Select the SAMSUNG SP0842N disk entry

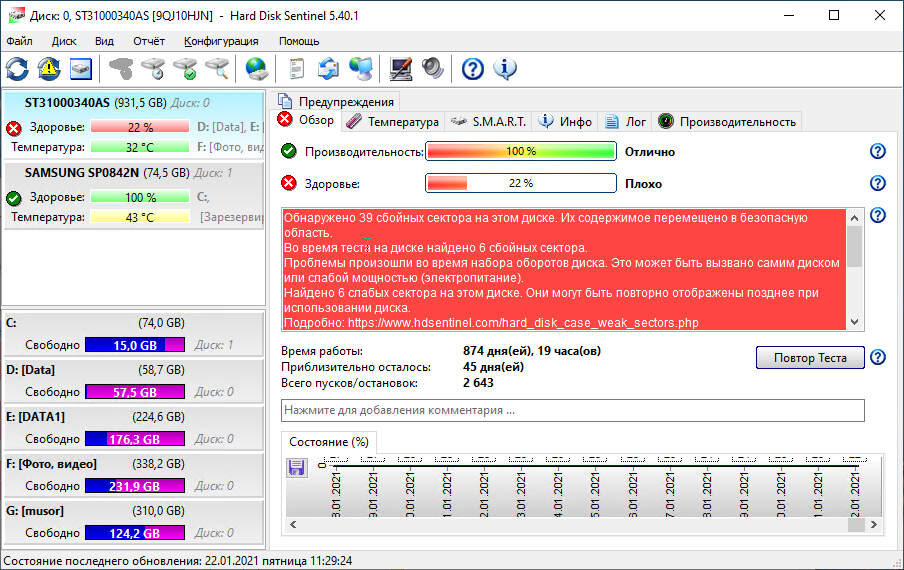134,195
